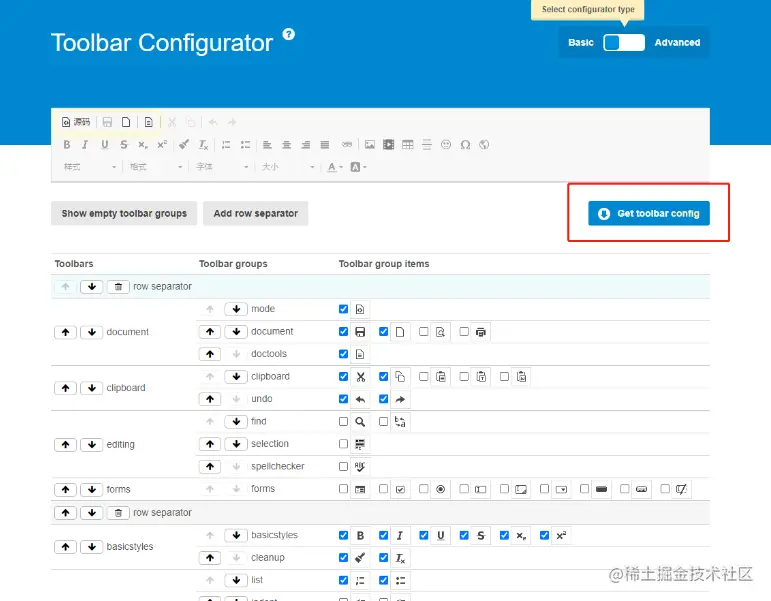771x601 pixels.
Task: Delete the second row separator with trash icon
Action: 118,513
